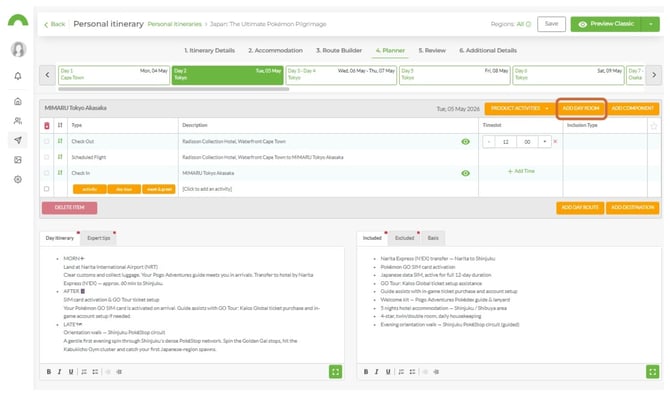Toggle visibility eye on Check Out row
Screen dimensions: 670x393
point(465,141)
